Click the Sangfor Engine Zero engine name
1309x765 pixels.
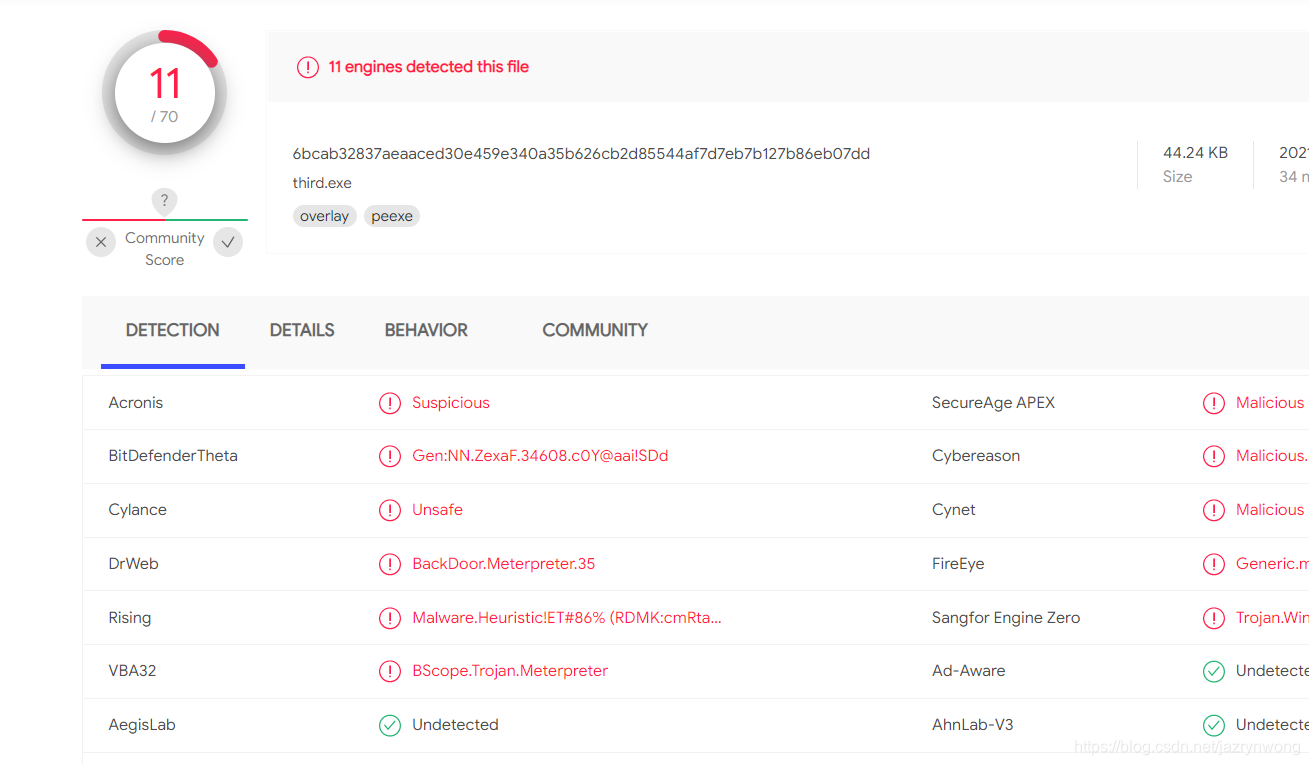click(1006, 618)
